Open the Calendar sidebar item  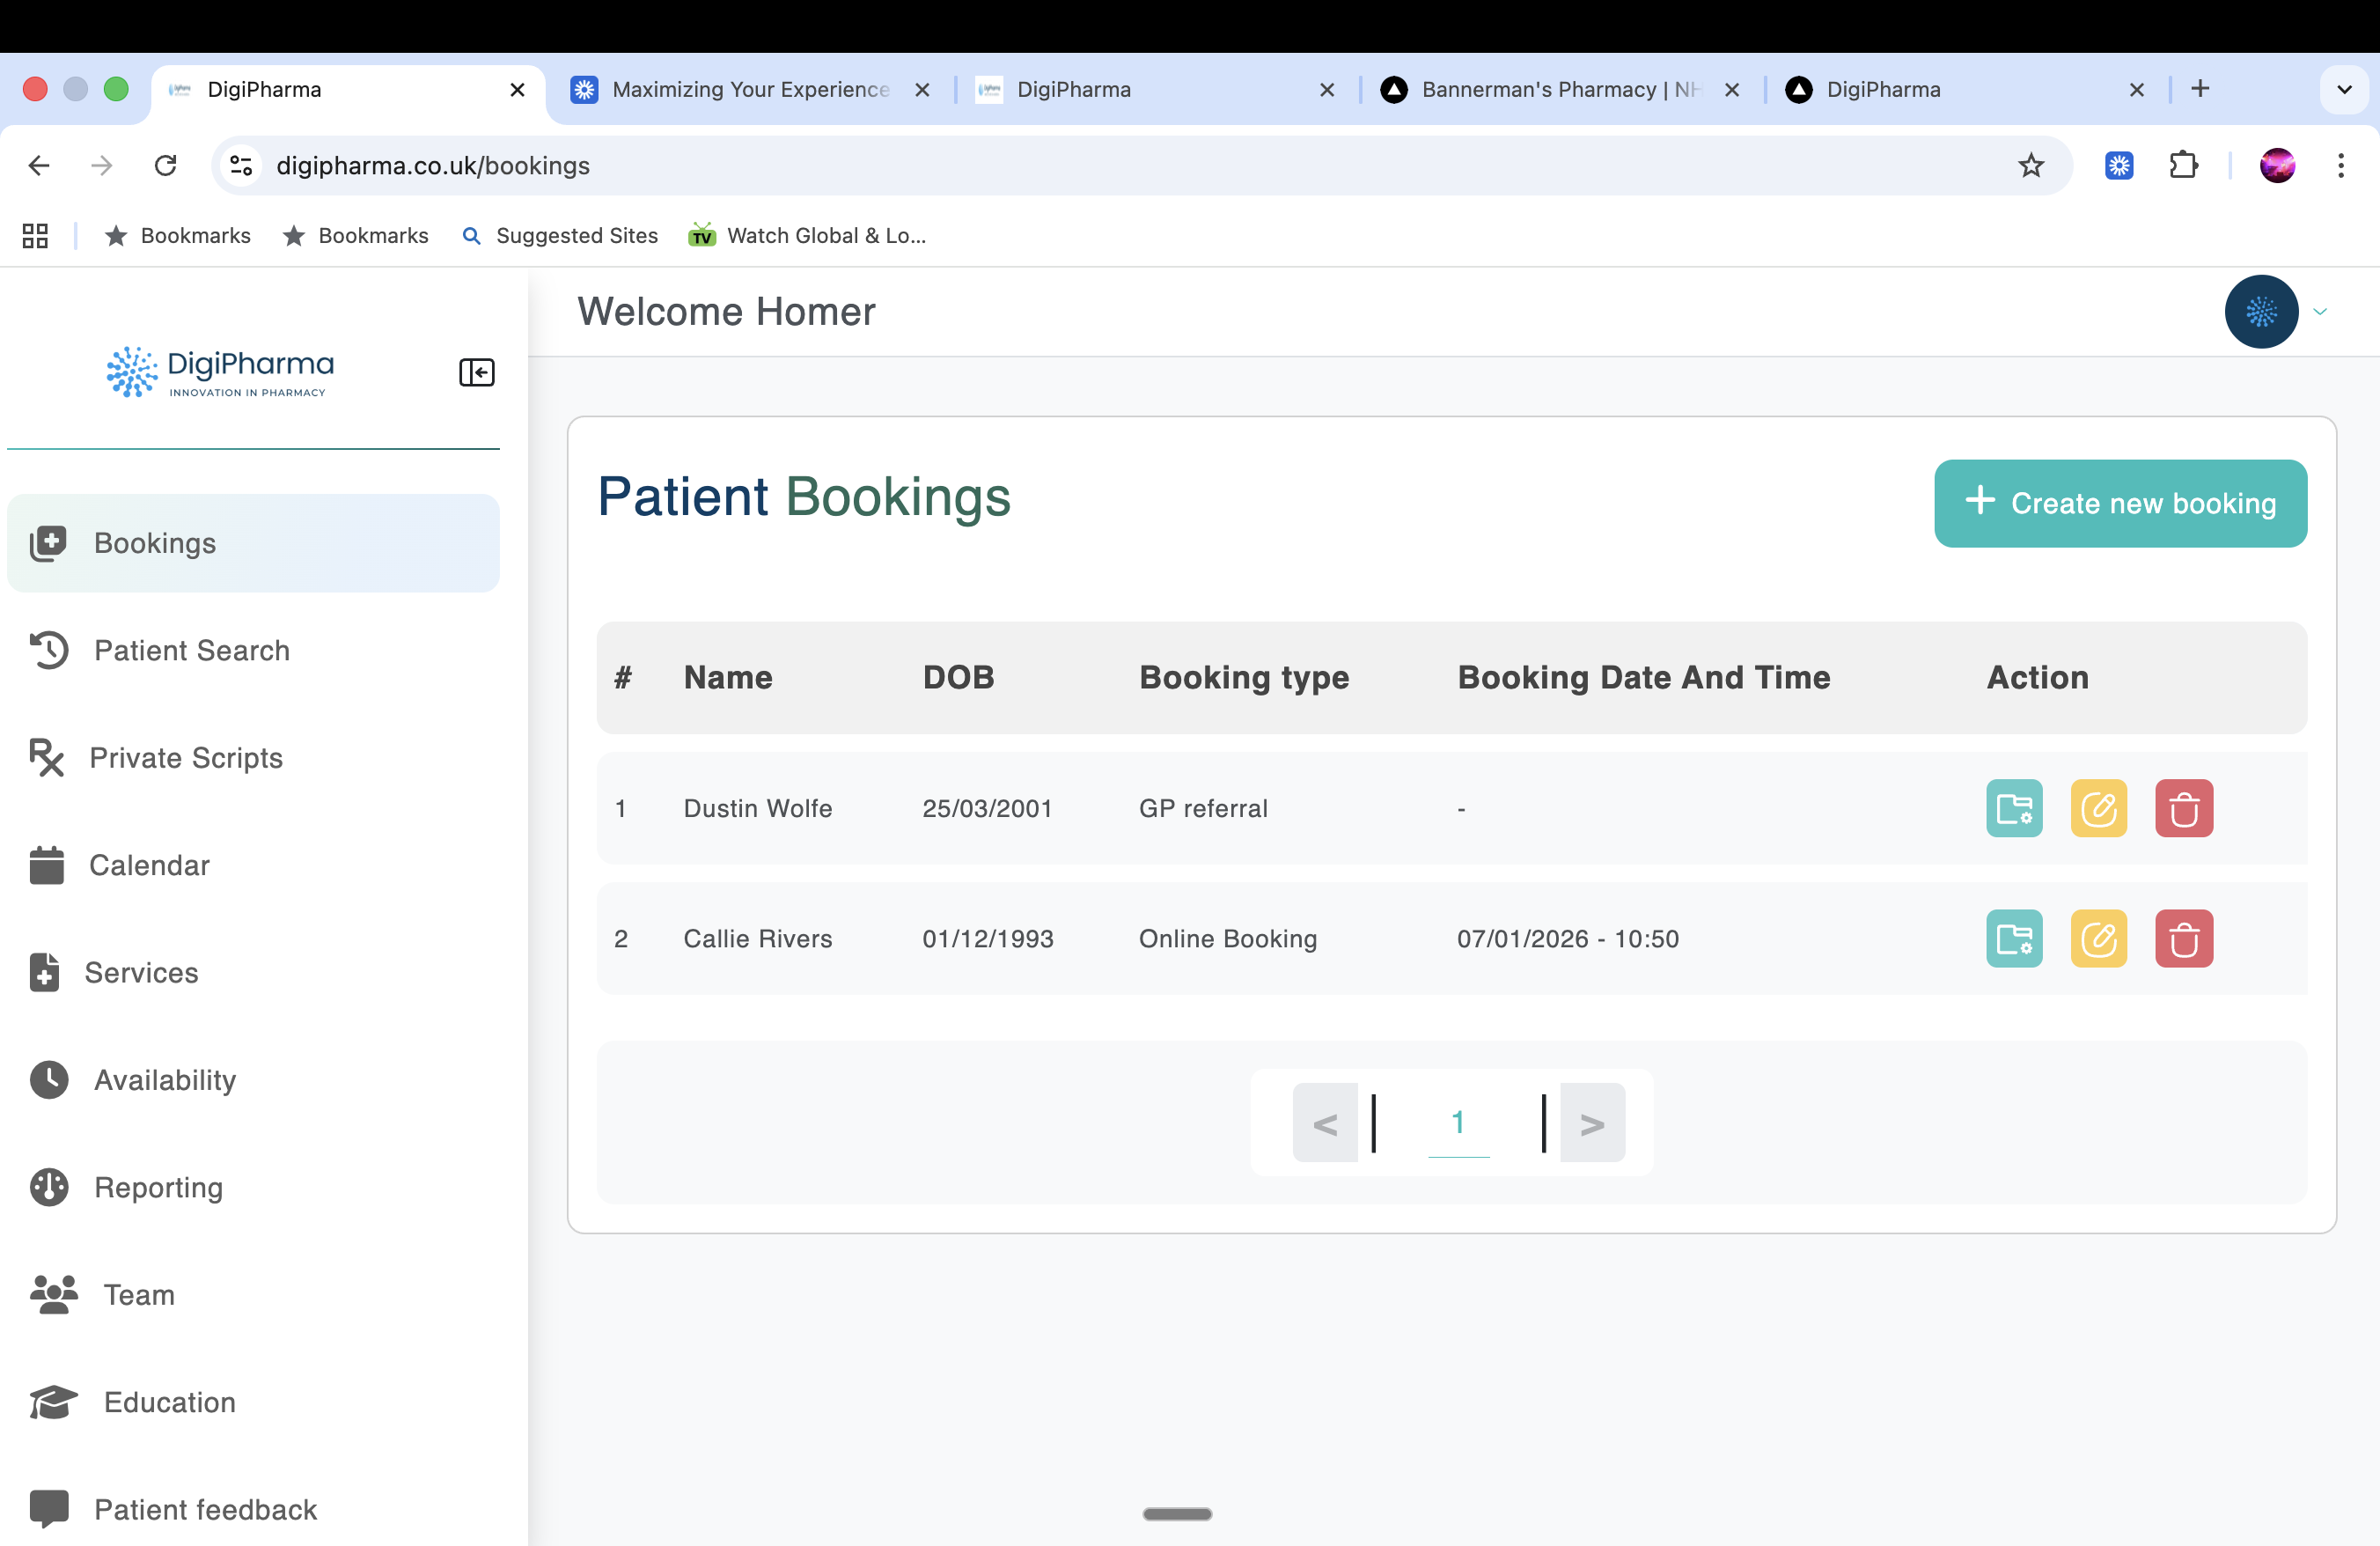pos(148,865)
